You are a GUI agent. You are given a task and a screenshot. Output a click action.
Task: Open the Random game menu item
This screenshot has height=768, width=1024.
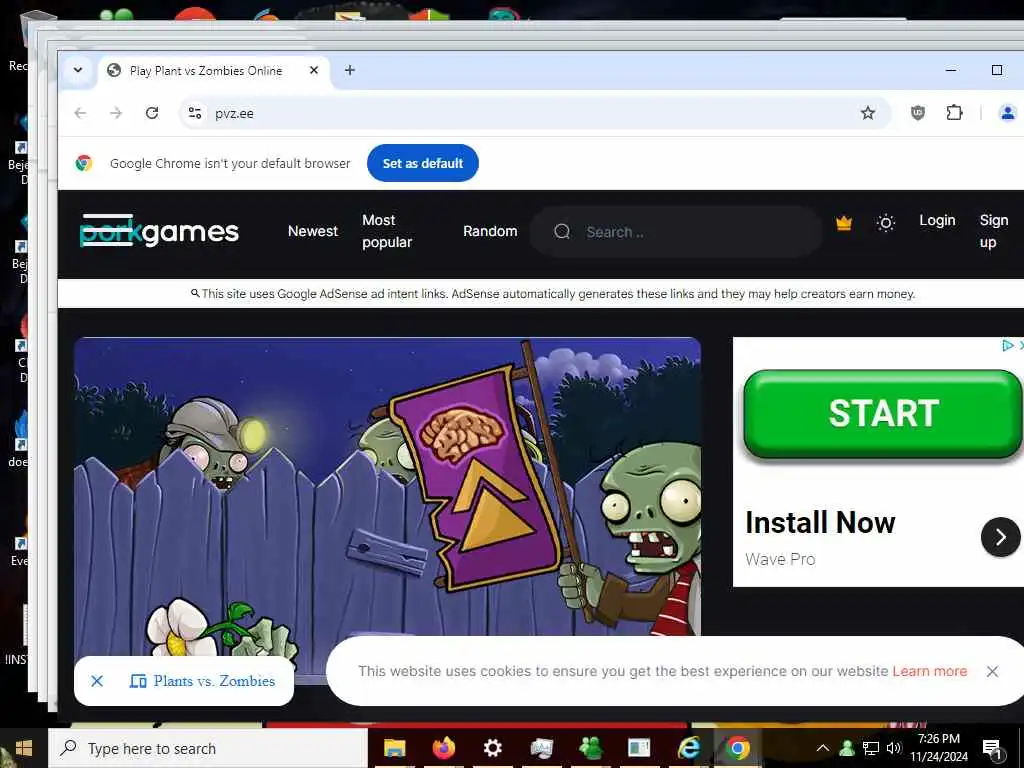pyautogui.click(x=490, y=231)
